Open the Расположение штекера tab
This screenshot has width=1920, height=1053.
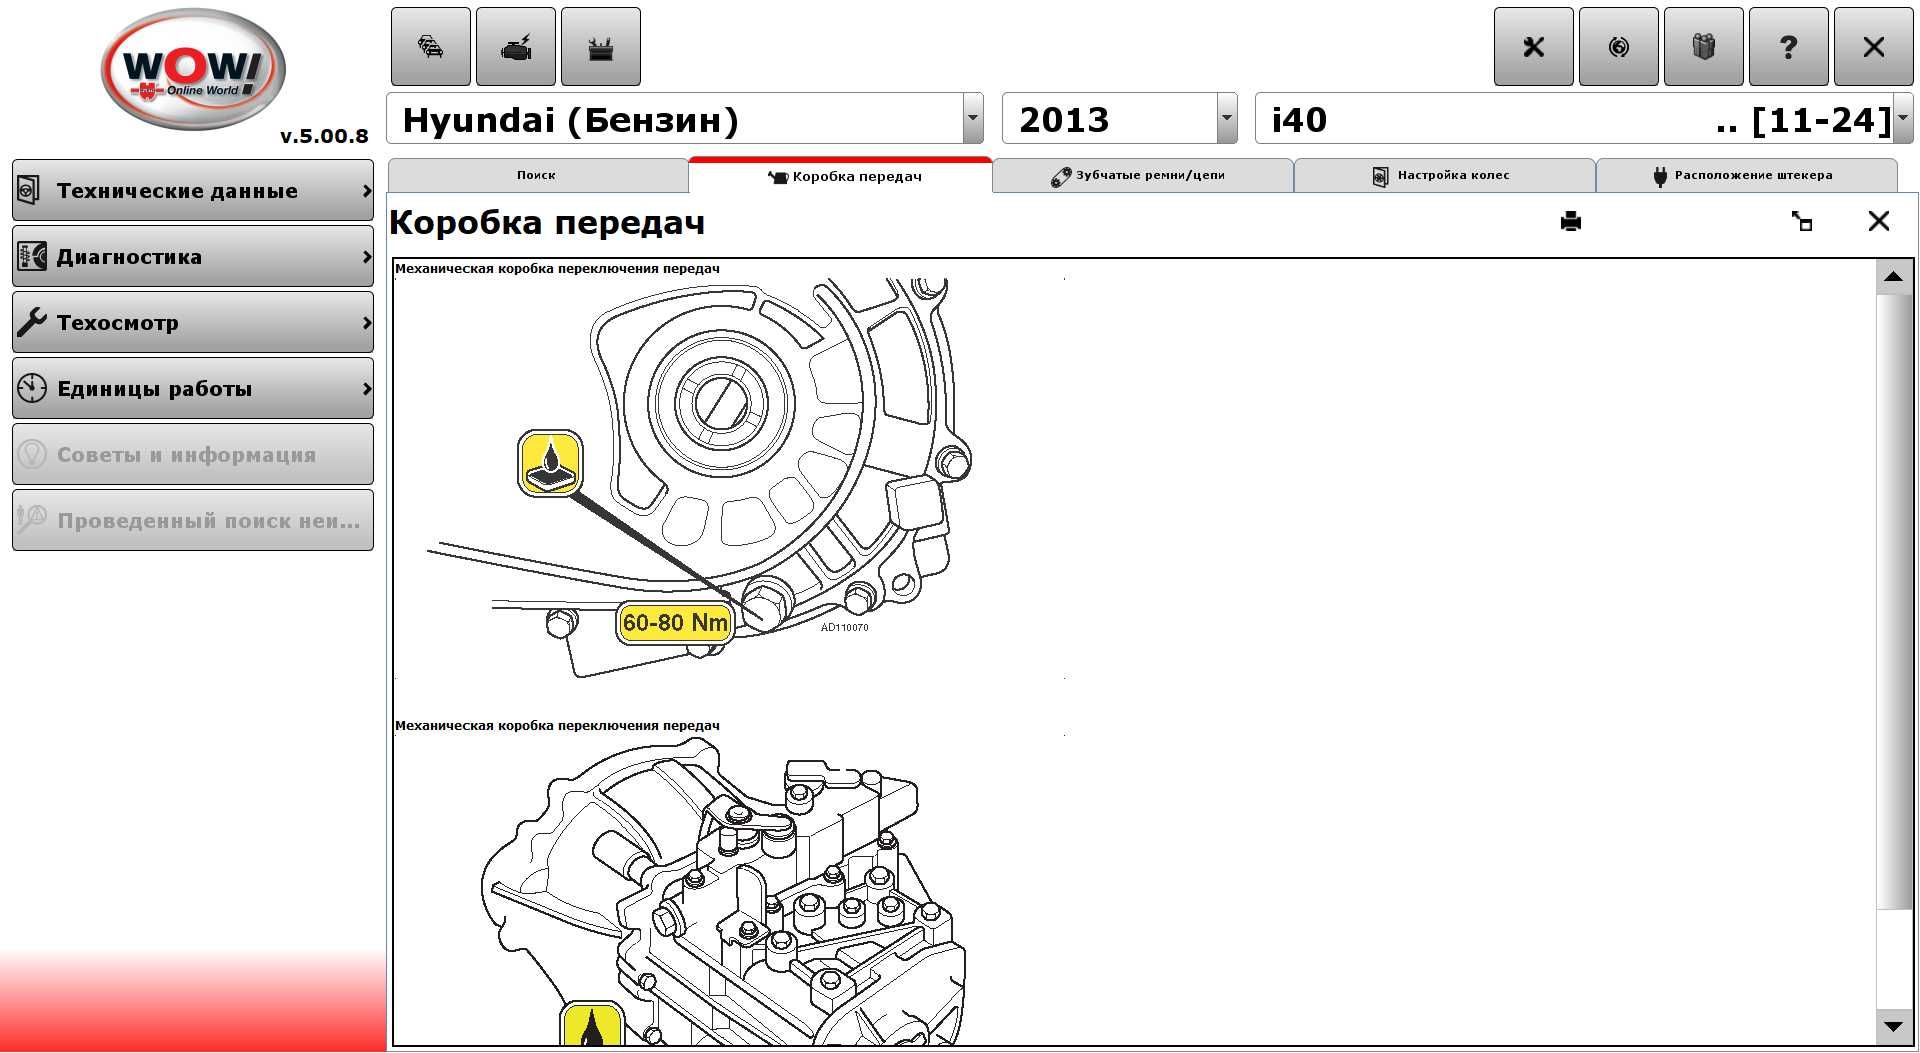click(1746, 175)
